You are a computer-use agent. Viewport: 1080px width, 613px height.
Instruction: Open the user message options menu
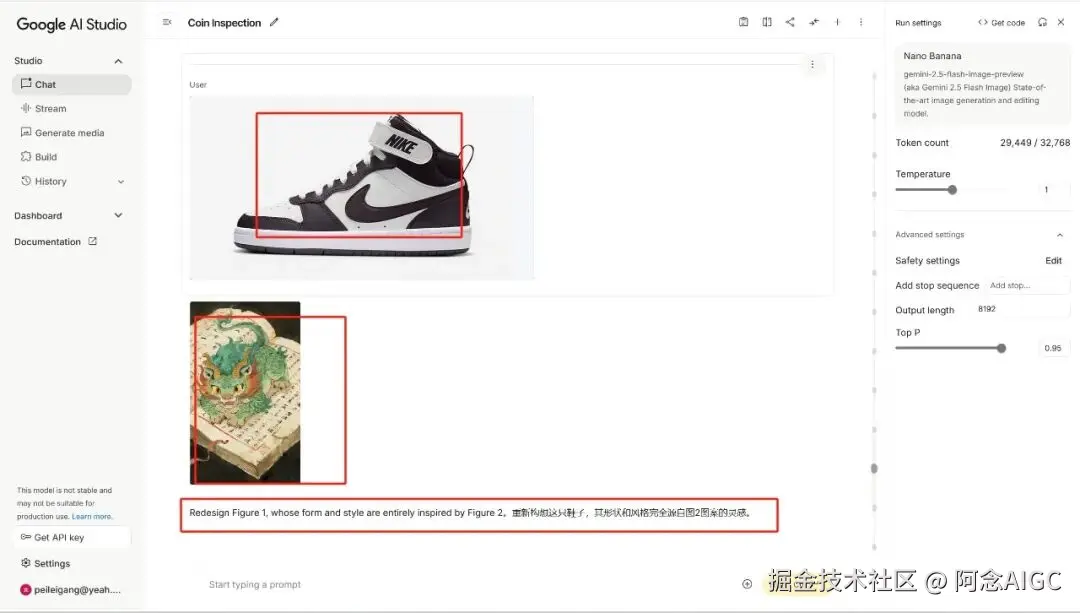[812, 64]
